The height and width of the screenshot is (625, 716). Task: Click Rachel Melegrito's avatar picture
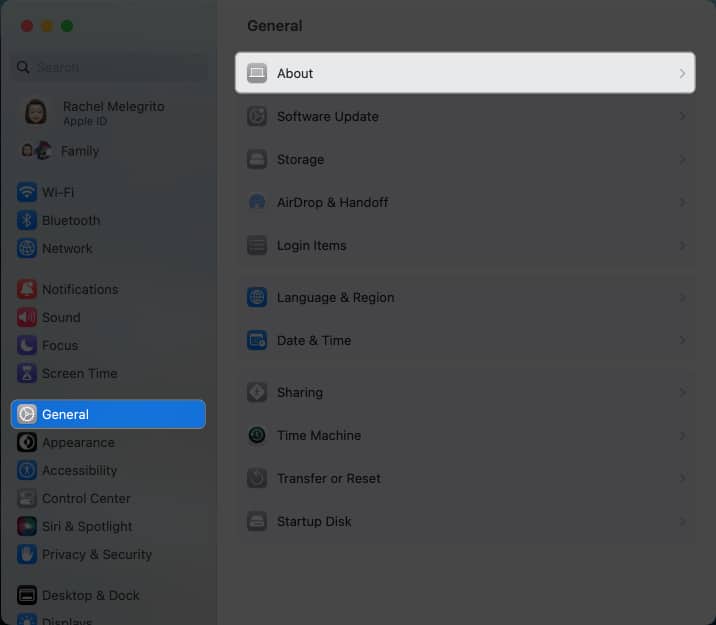(x=36, y=112)
